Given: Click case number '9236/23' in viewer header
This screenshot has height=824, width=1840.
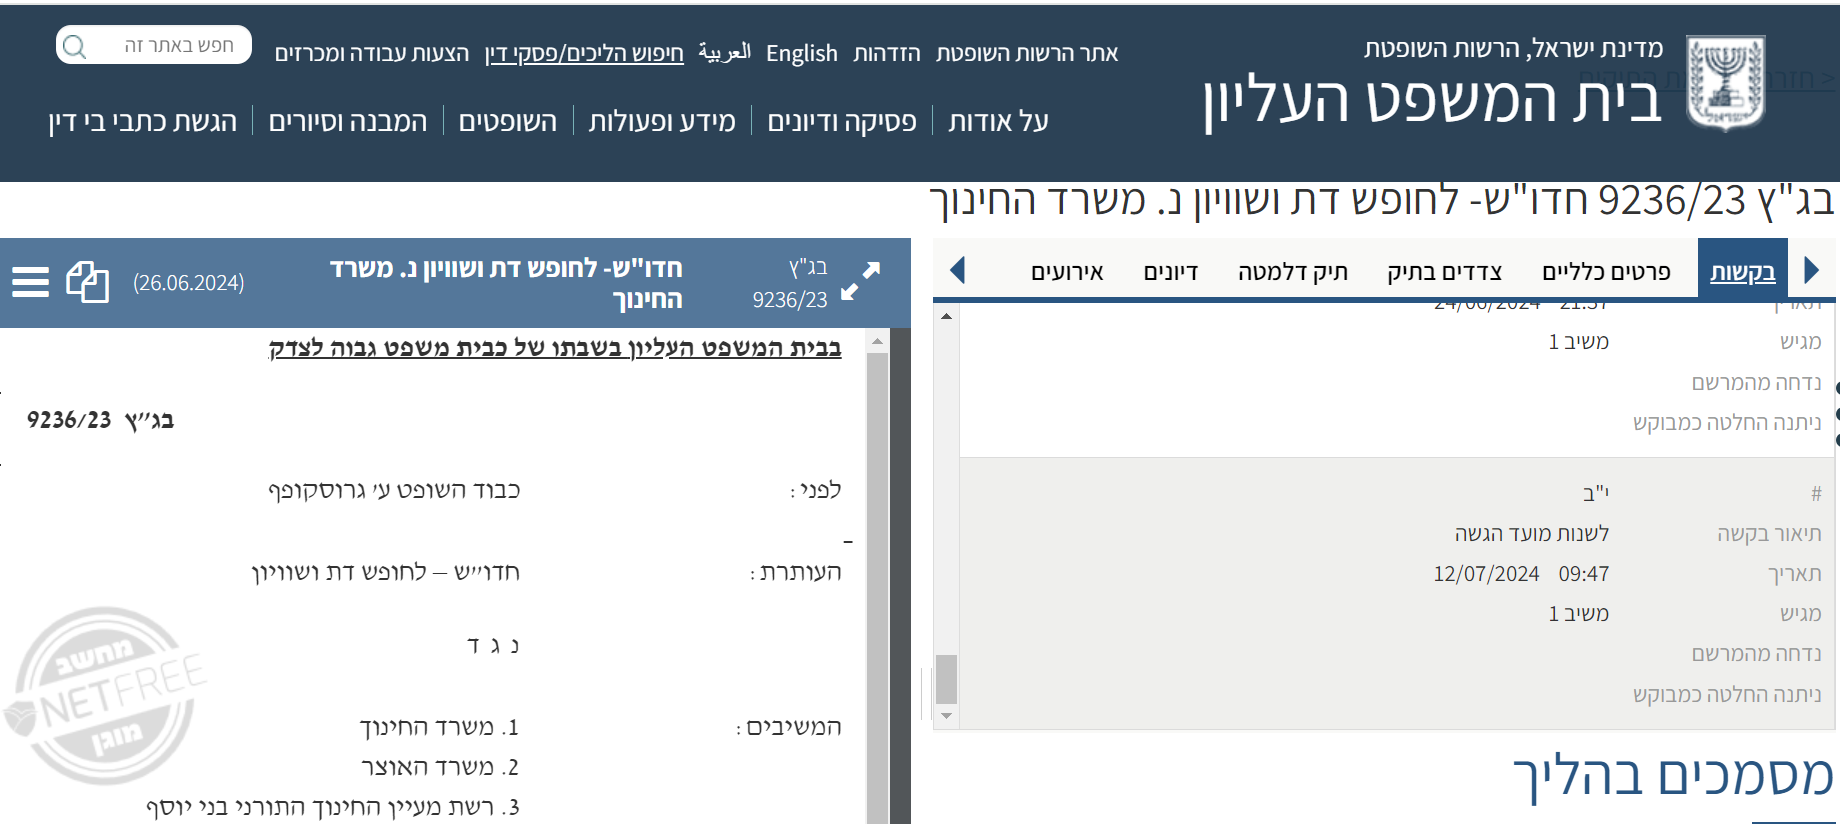Looking at the screenshot, I should 790,300.
